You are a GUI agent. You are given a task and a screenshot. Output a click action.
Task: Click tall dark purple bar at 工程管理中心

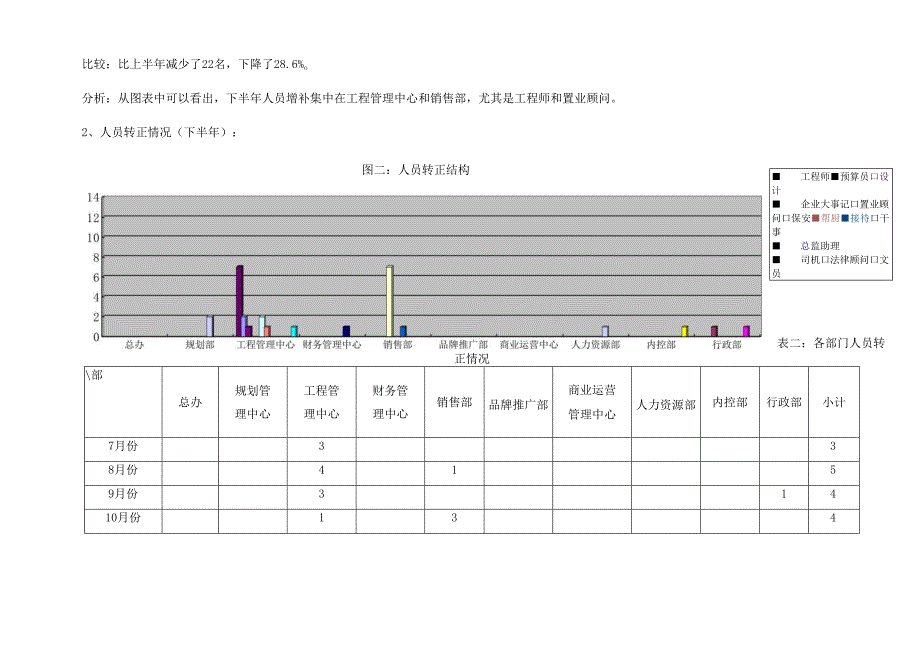click(x=239, y=301)
